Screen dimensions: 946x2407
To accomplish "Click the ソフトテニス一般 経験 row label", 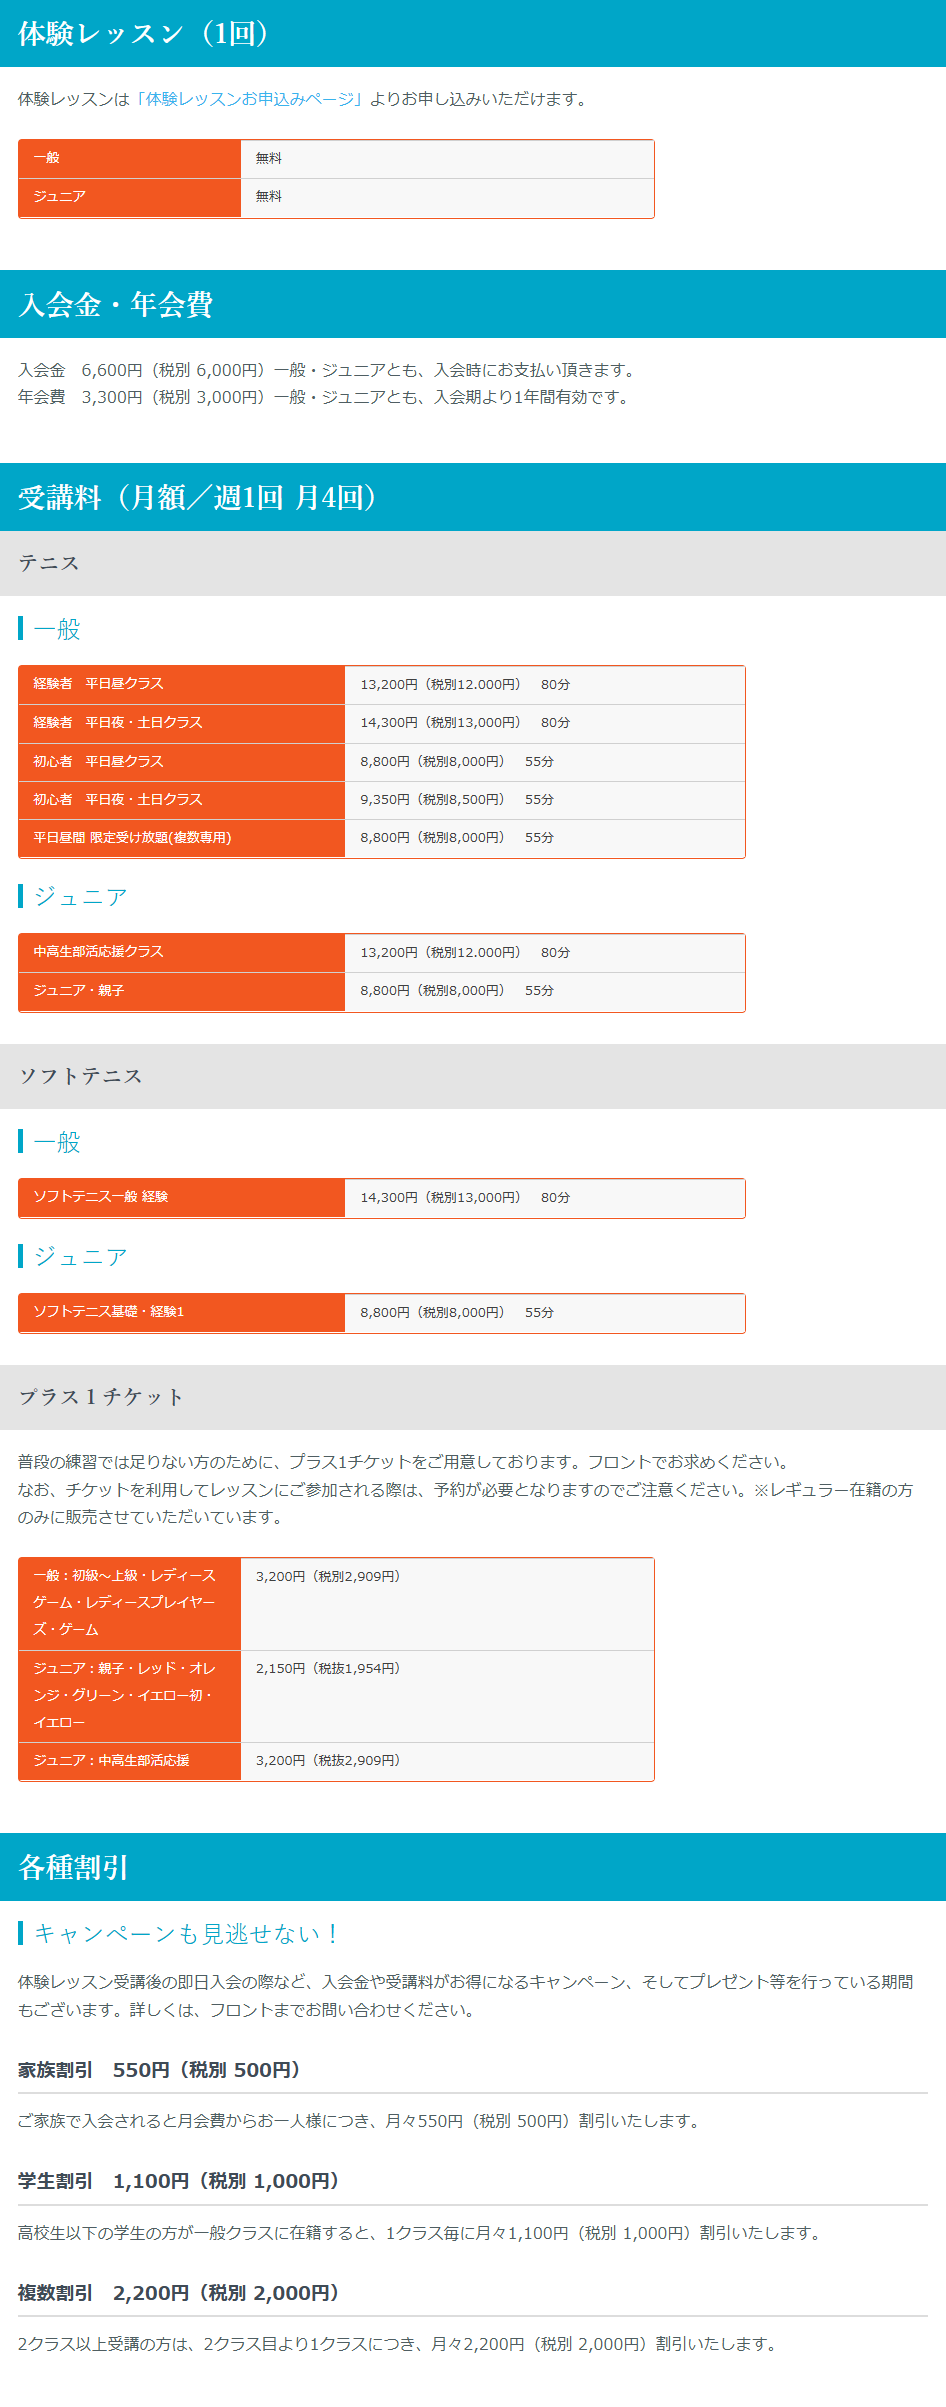I will tap(100, 1197).
